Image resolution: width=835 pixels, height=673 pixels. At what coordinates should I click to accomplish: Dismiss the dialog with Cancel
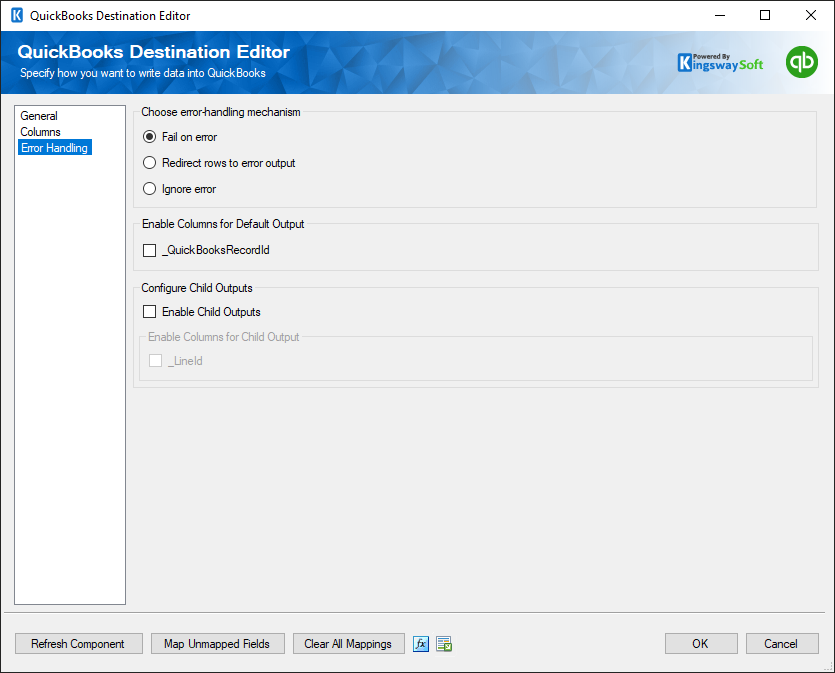pyautogui.click(x=782, y=644)
